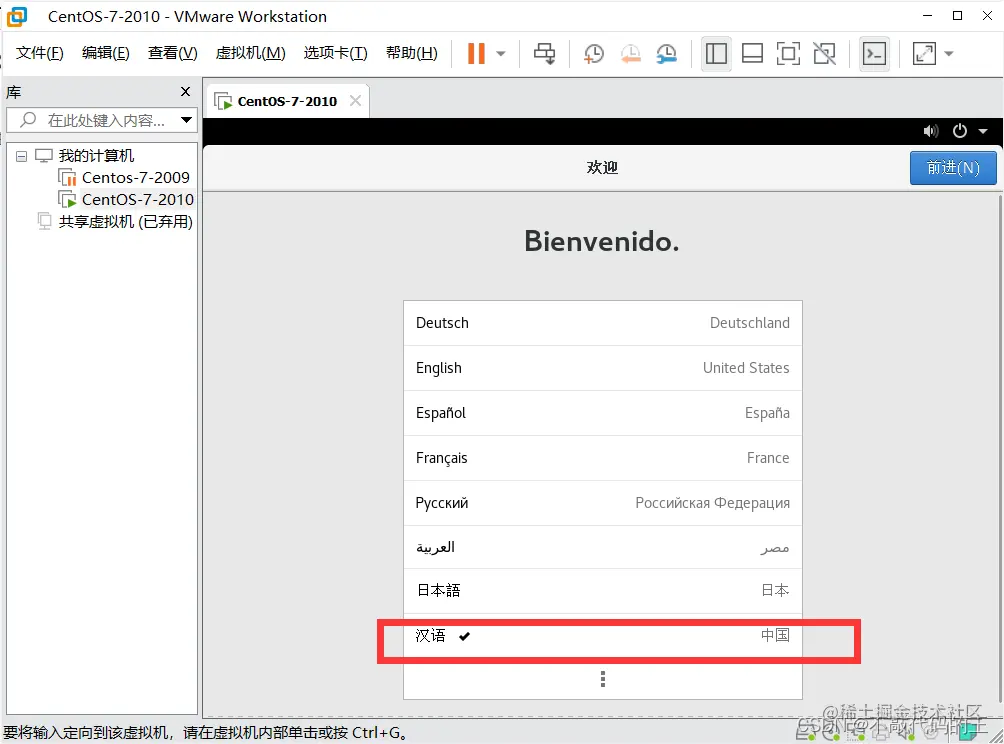The height and width of the screenshot is (744, 1004).
Task: Choose Deutsch language row
Action: coord(603,323)
